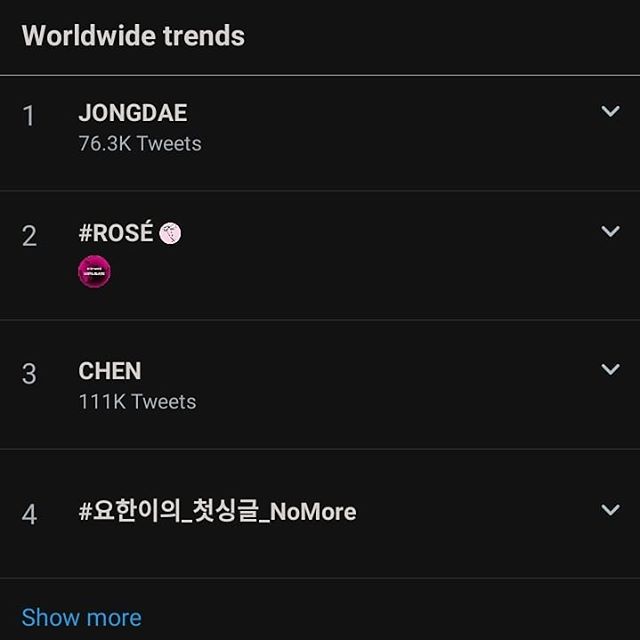Screen dimensions: 640x640
Task: Open the chevron menu beside #ROSÉ
Action: pos(610,231)
